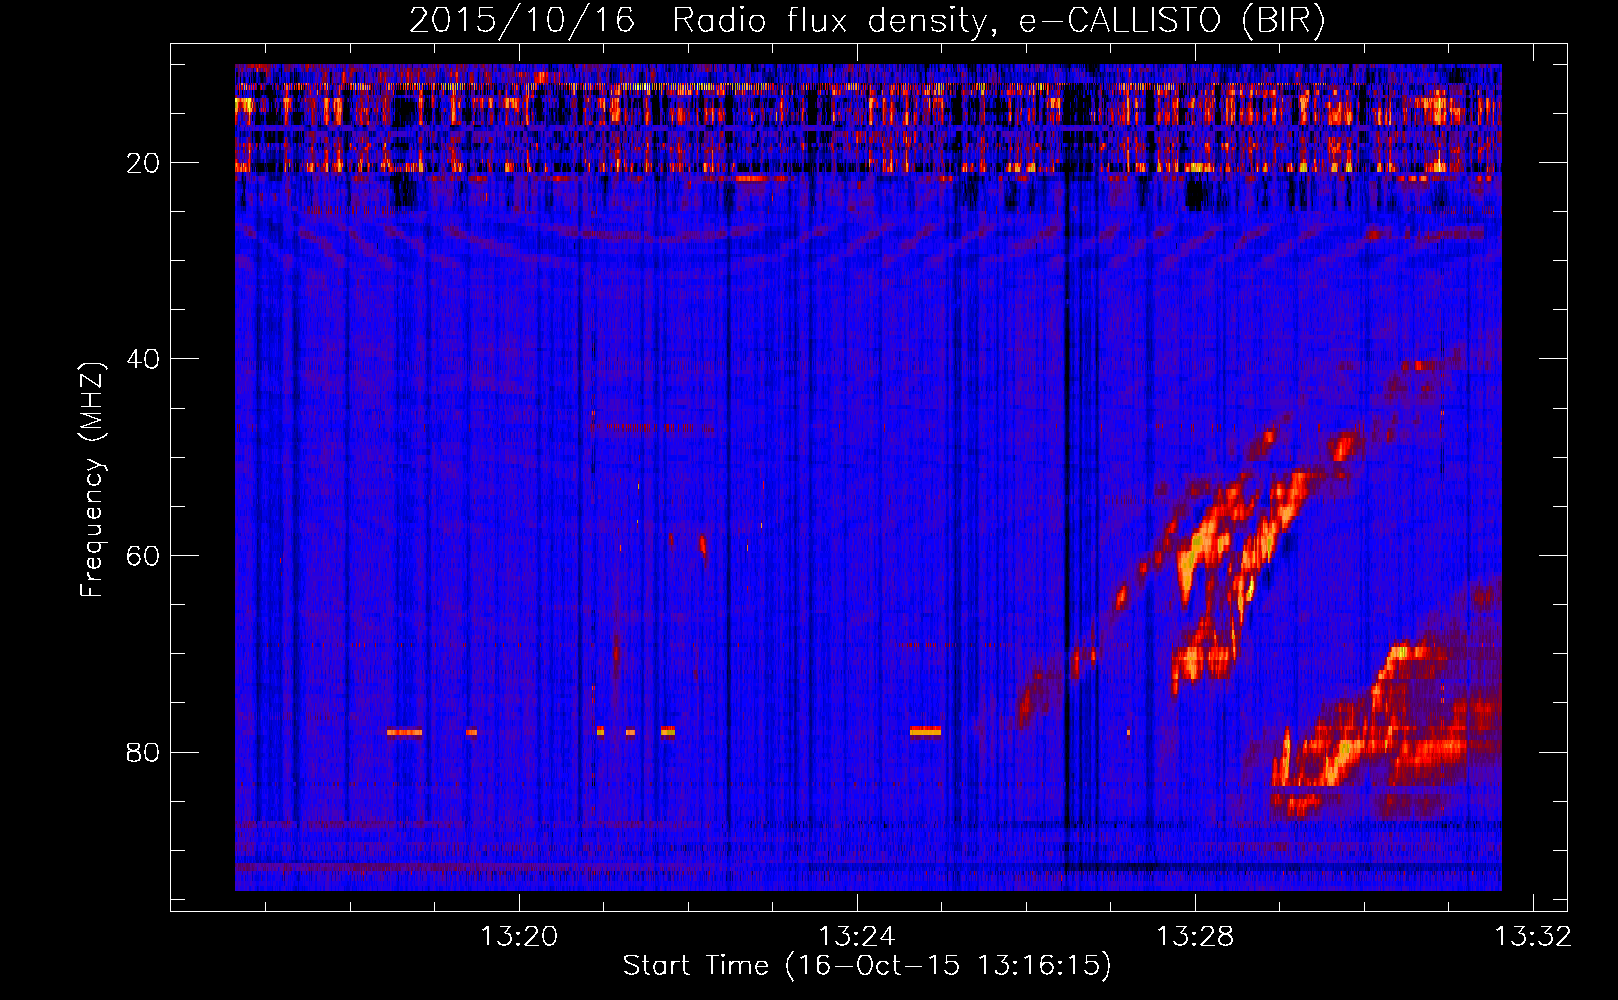Click the 80 frequency tick label
The width and height of the screenshot is (1618, 1000).
click(143, 752)
